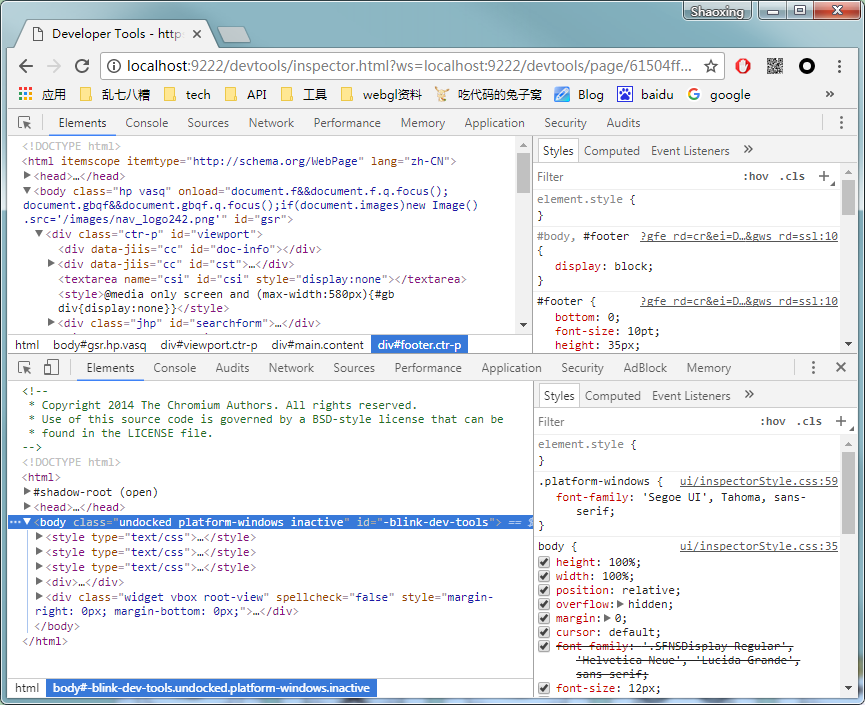The height and width of the screenshot is (705, 865).
Task: Open the red Opera-style extension icon
Action: (x=743, y=66)
